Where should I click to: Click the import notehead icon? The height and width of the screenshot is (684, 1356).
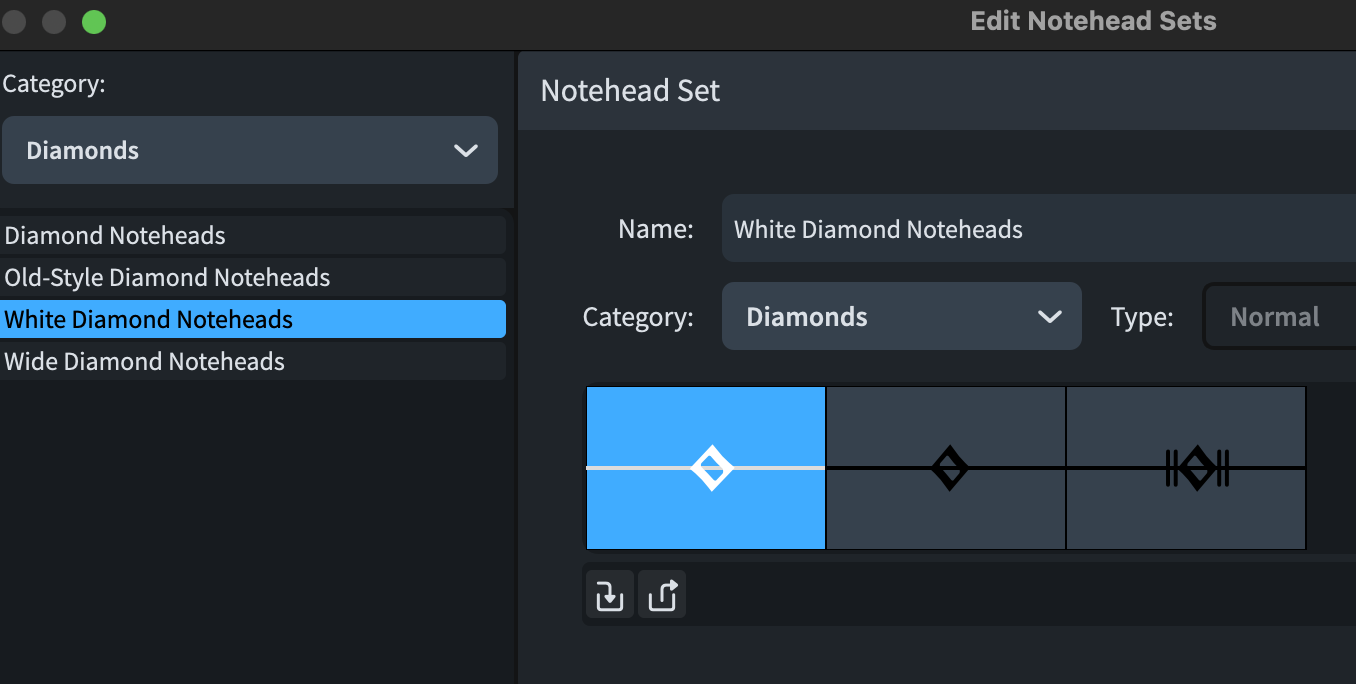click(609, 596)
